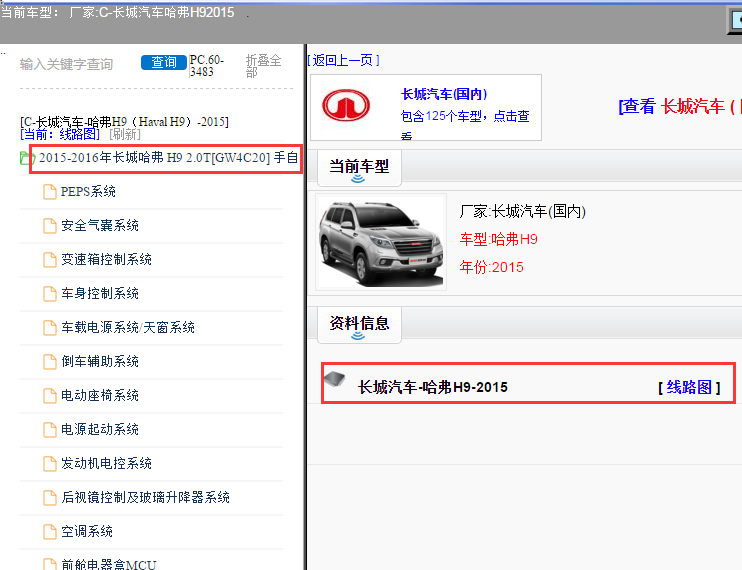Click the [C-长城汽车-哈弗H9 (Haval H9) -2015] heading

click(x=124, y=122)
